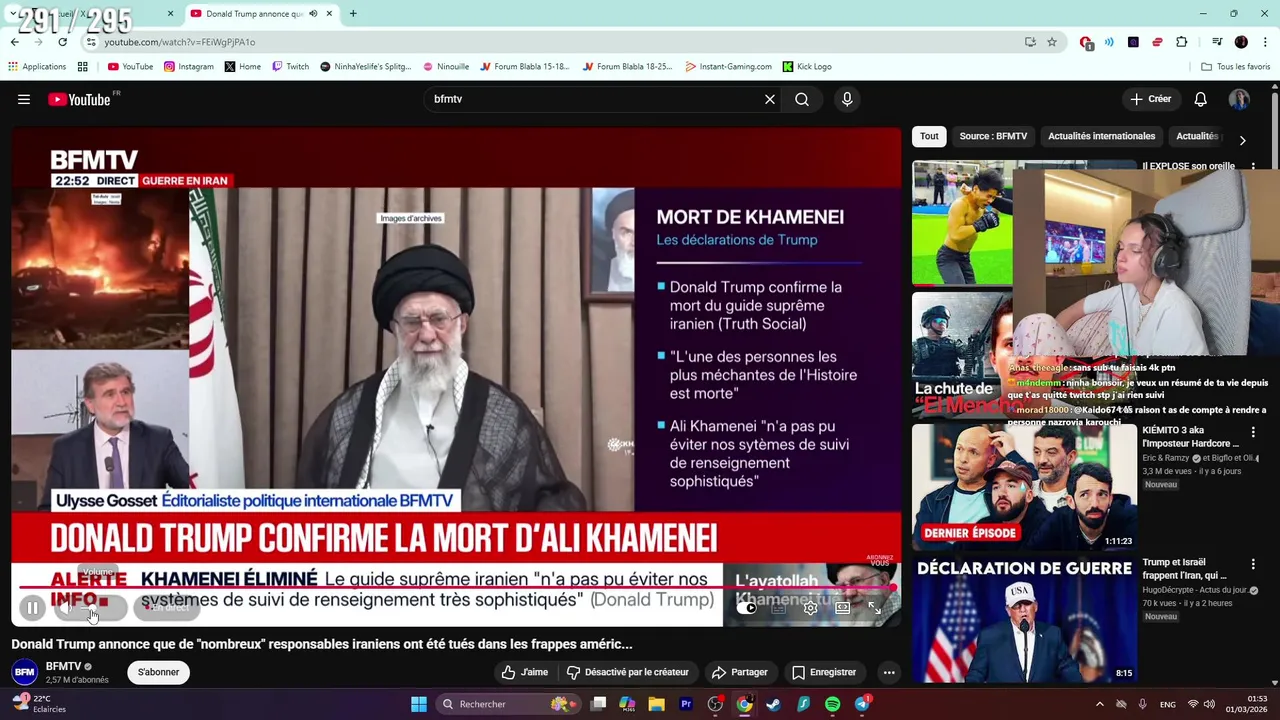
Task: Open the Instant-Gaming.com bookmark
Action: [x=728, y=67]
